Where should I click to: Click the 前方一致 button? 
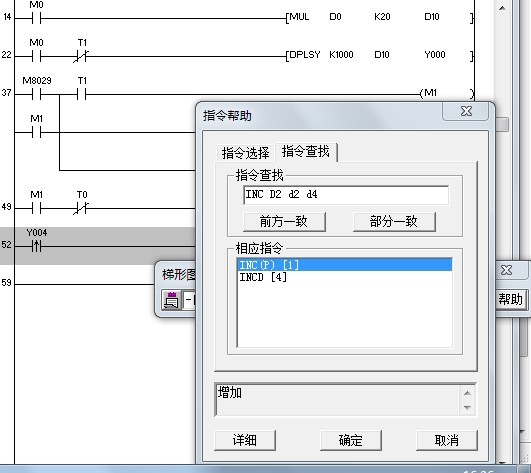coord(284,222)
